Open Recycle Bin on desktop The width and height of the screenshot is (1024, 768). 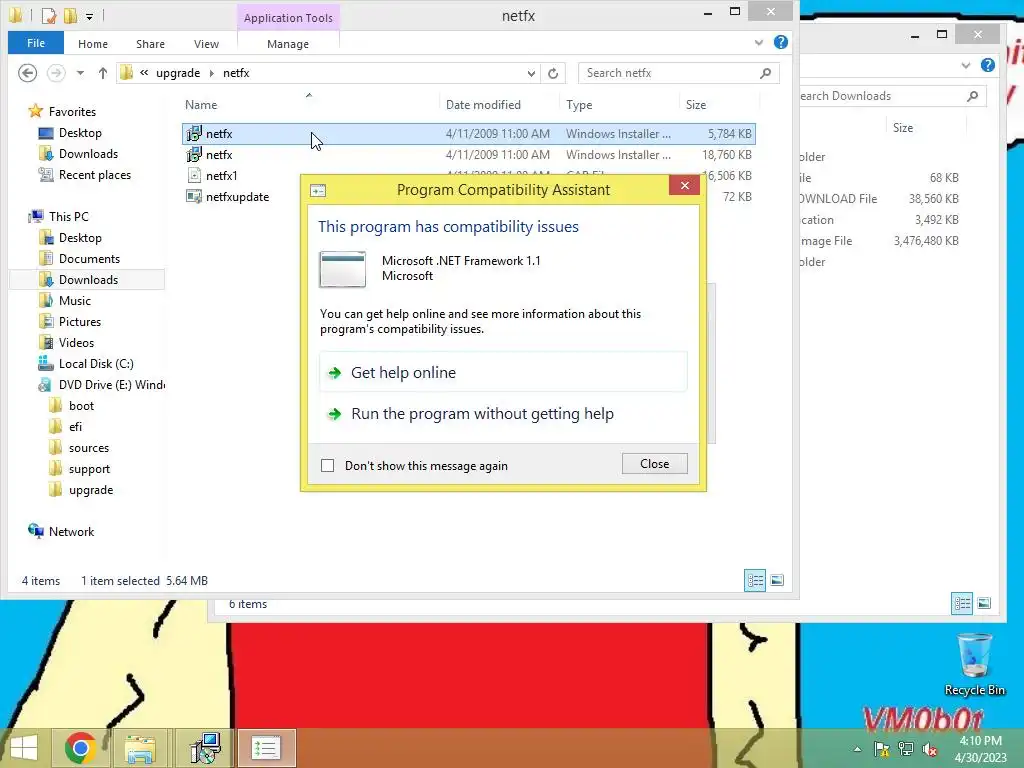tap(974, 664)
